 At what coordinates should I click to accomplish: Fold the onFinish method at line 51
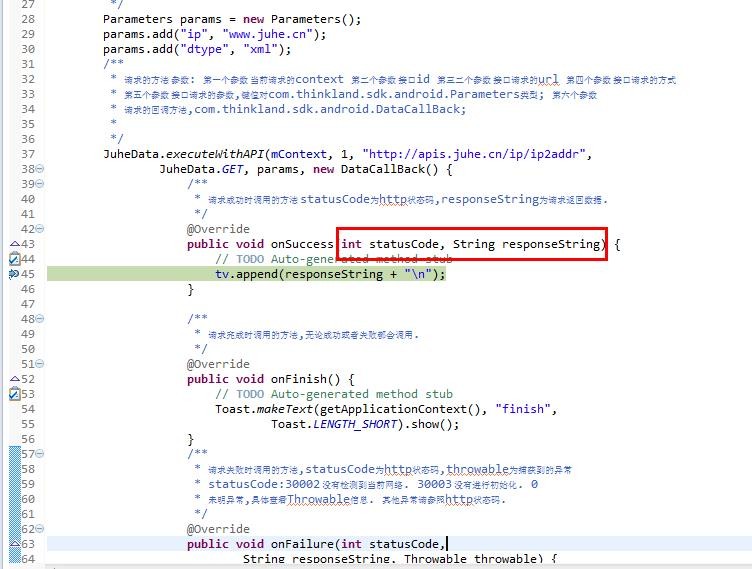pos(40,364)
